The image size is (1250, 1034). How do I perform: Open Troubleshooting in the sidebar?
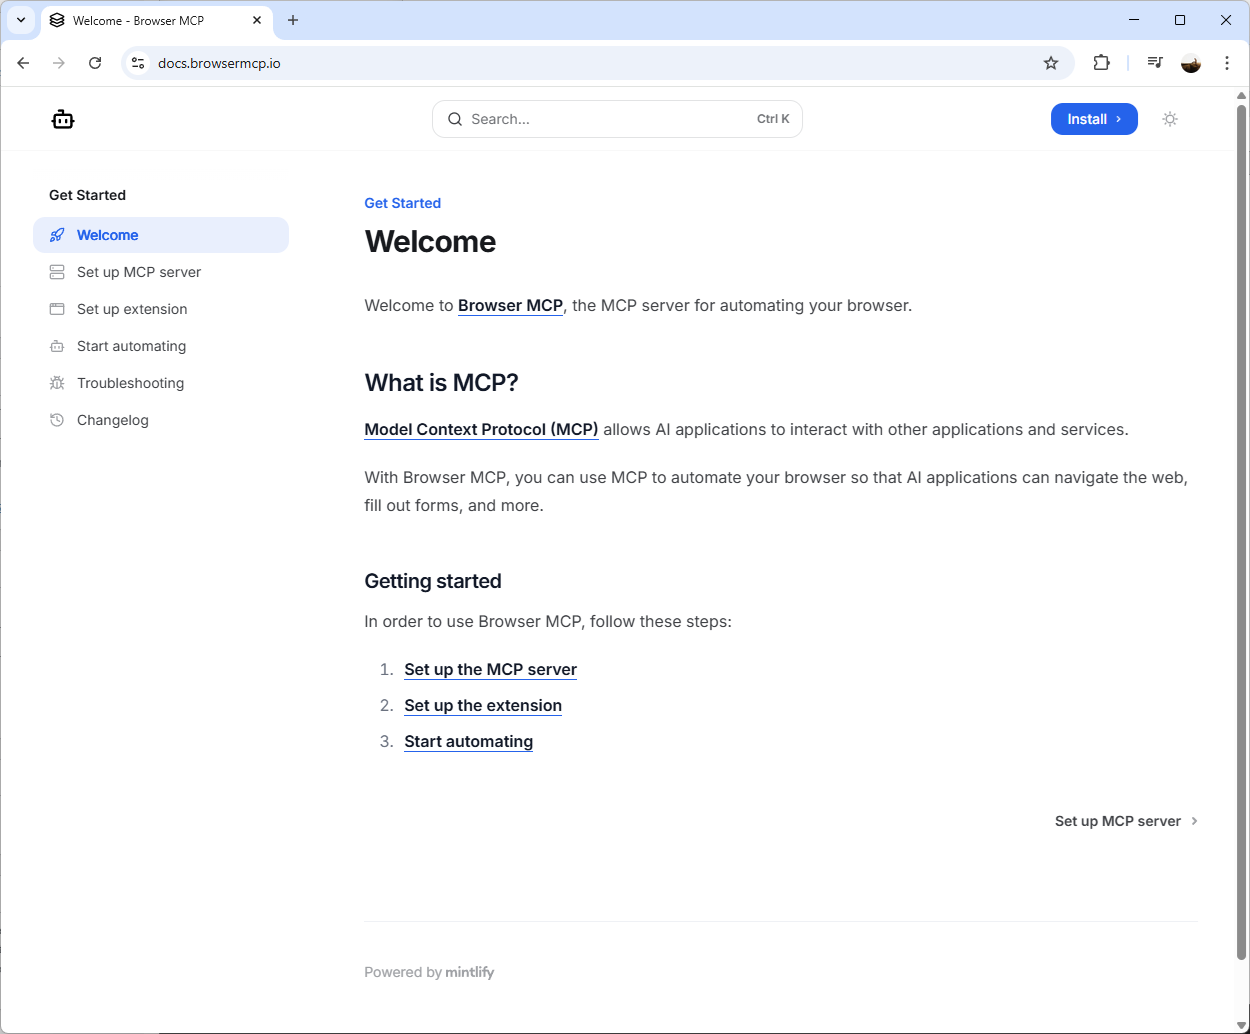130,383
